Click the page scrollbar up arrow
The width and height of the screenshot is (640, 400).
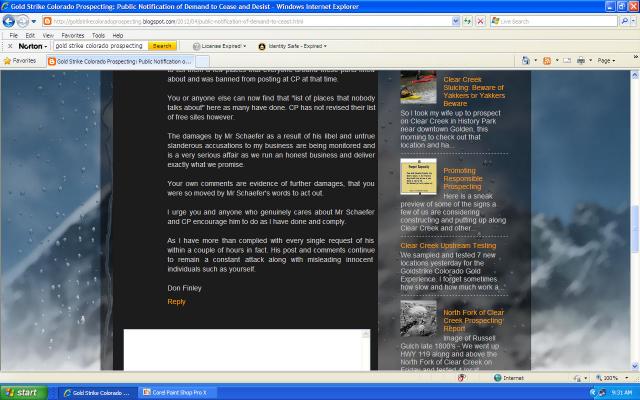point(635,75)
